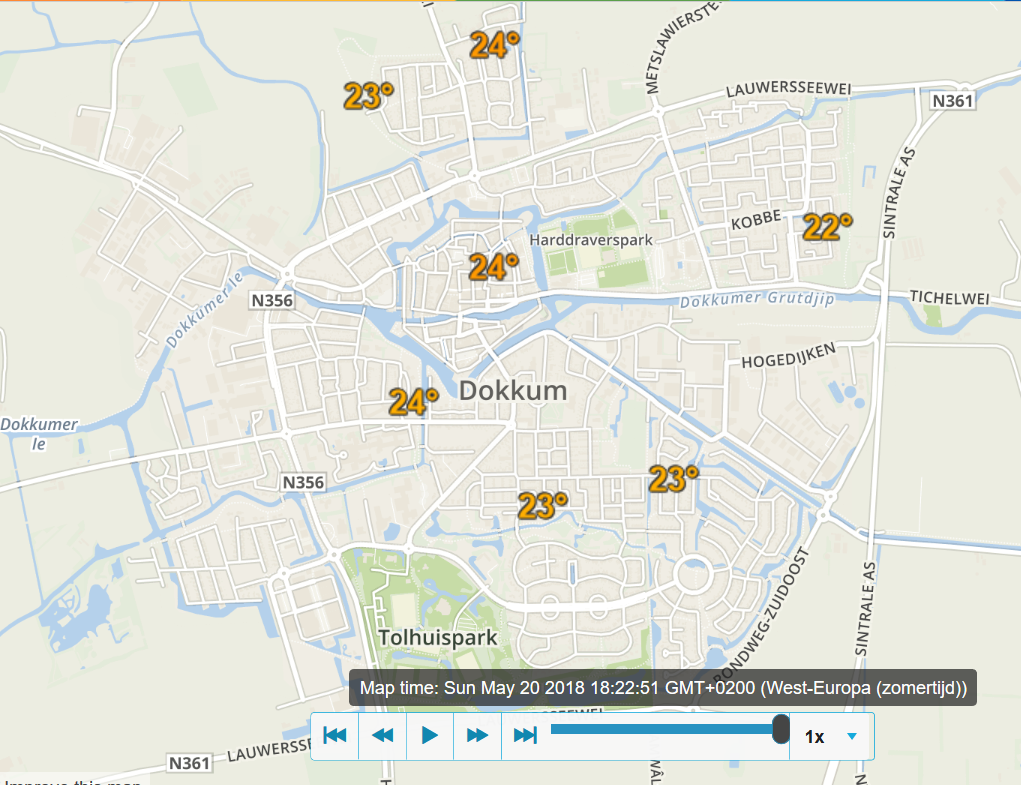The width and height of the screenshot is (1021, 785).
Task: Open the 1x playback speed dropdown
Action: (852, 736)
